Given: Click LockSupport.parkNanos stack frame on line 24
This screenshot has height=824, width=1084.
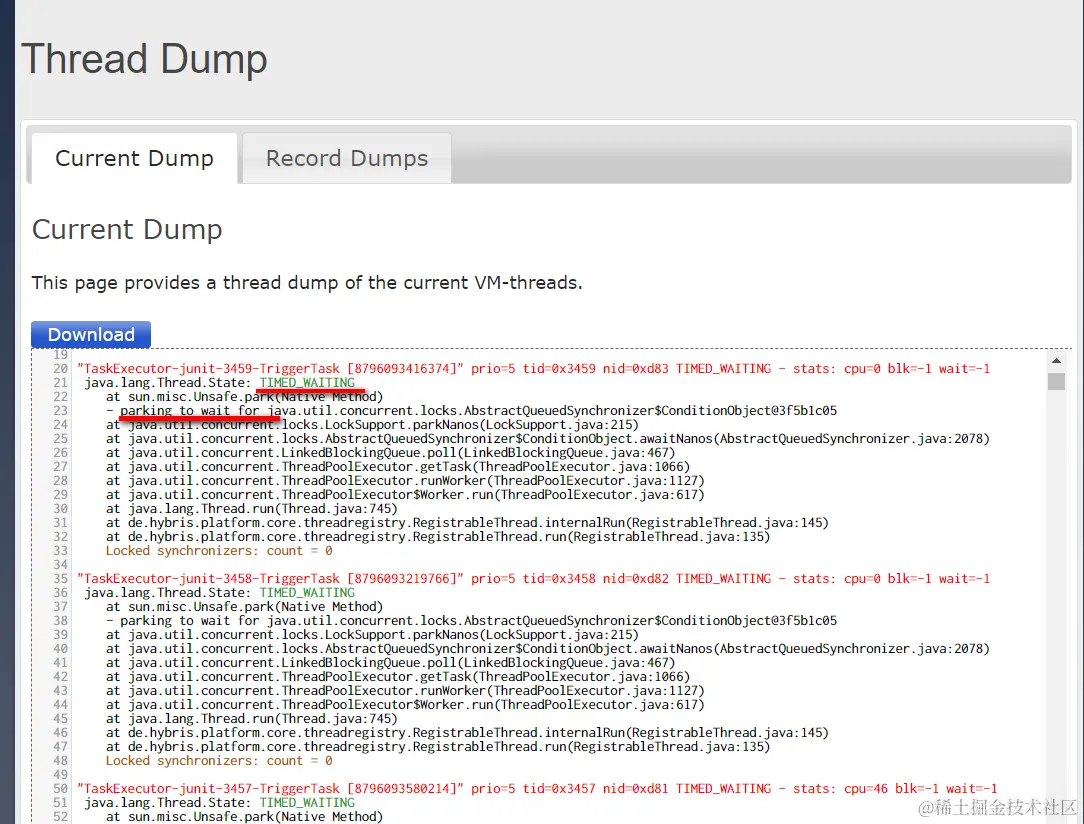Looking at the screenshot, I should [373, 424].
